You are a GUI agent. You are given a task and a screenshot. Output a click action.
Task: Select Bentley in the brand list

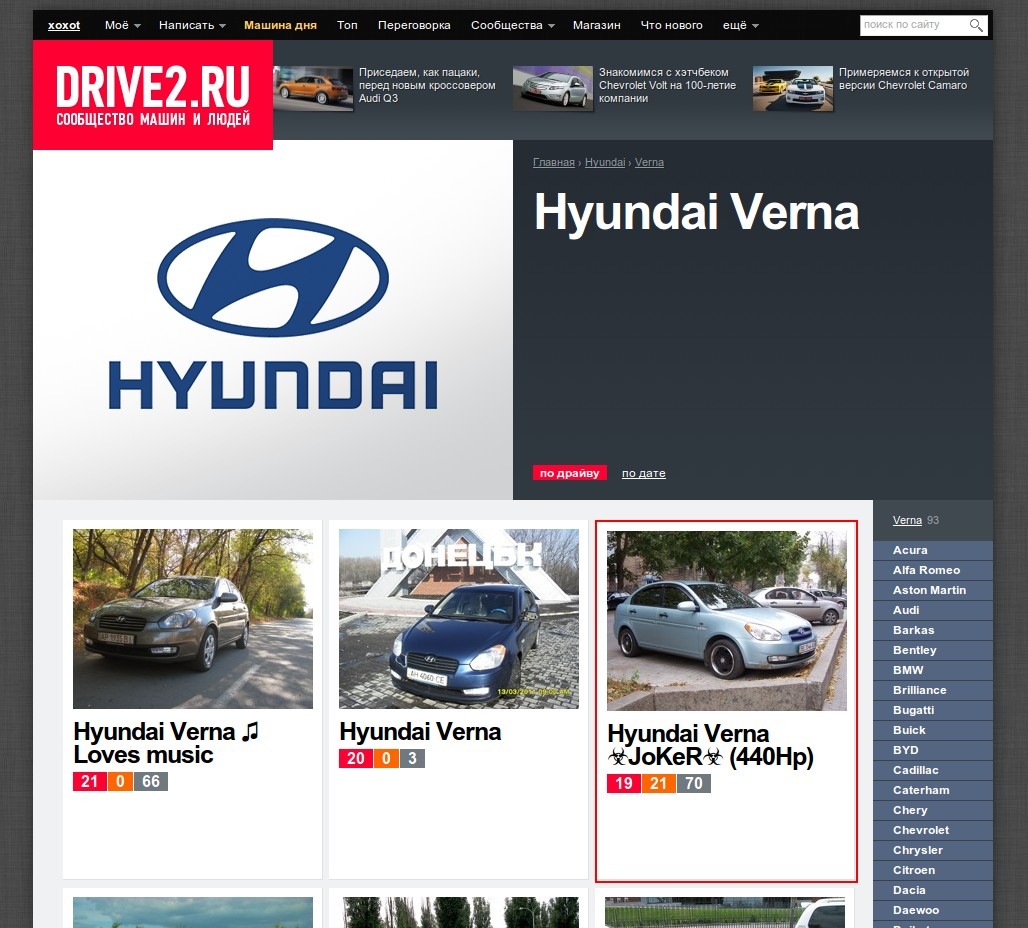[933, 651]
